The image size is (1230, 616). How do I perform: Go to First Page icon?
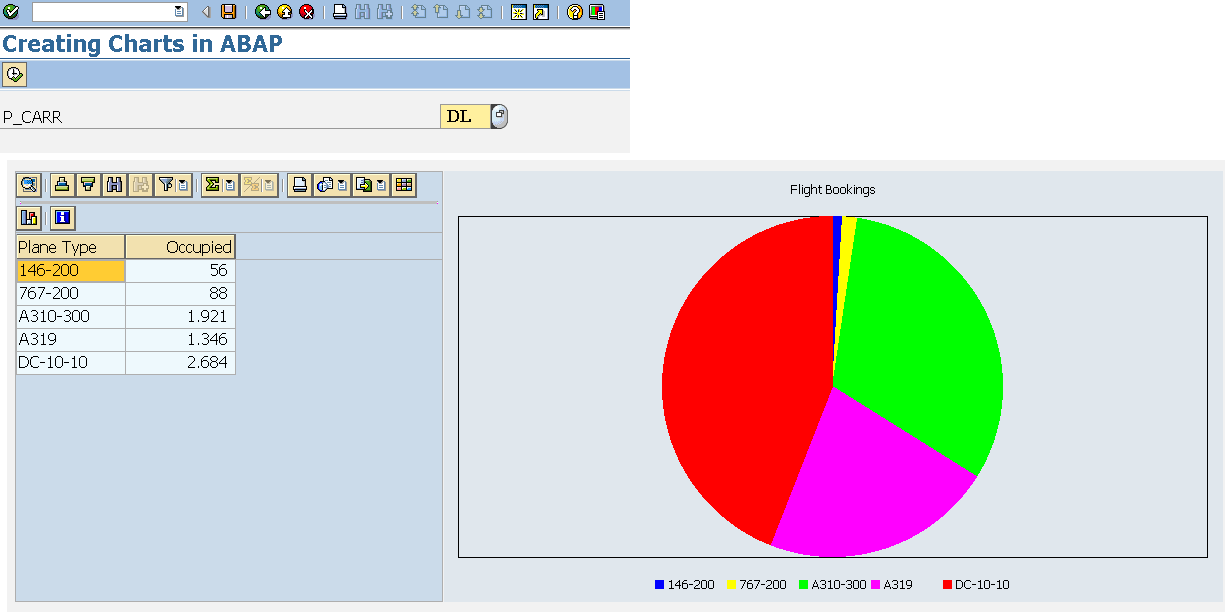(x=418, y=12)
